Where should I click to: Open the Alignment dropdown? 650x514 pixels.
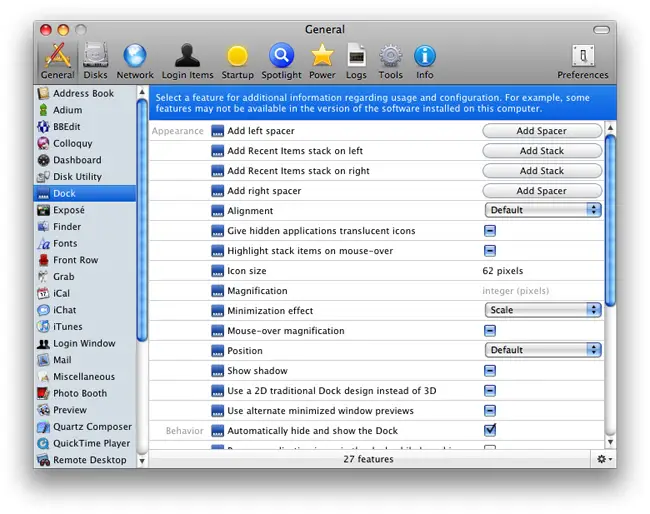pyautogui.click(x=543, y=210)
